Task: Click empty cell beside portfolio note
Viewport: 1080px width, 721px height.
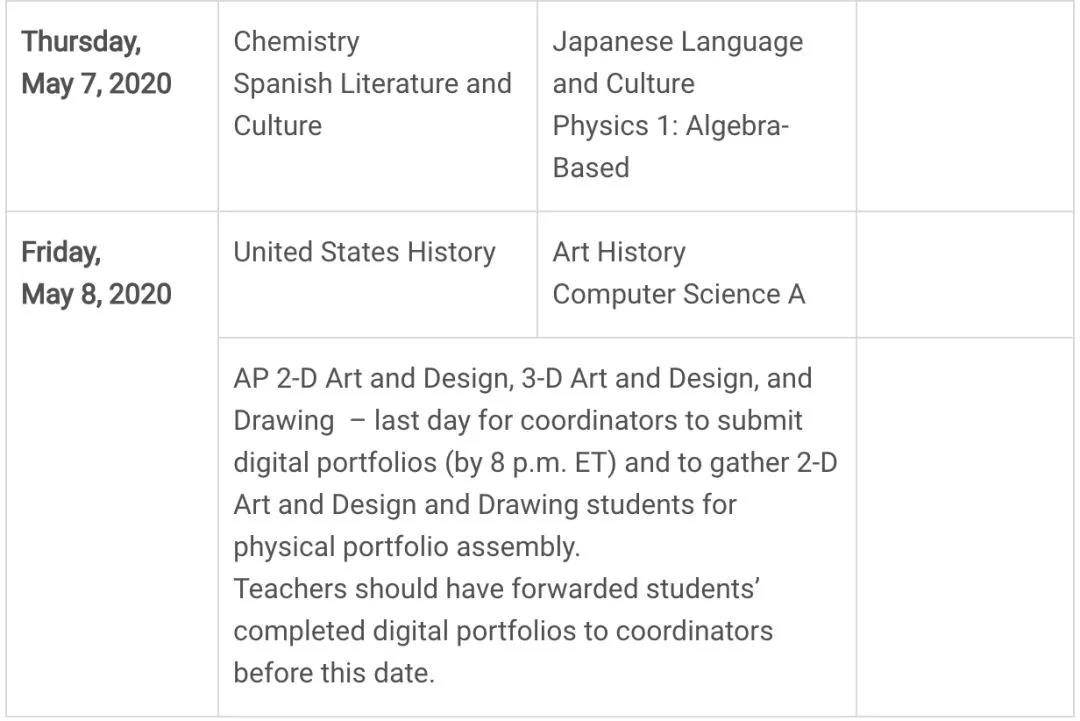Action: tap(964, 527)
